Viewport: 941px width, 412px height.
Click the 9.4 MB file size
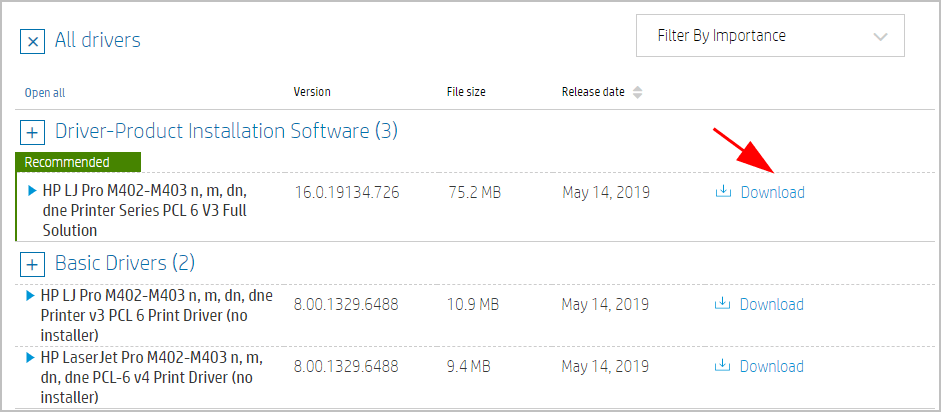(x=469, y=367)
